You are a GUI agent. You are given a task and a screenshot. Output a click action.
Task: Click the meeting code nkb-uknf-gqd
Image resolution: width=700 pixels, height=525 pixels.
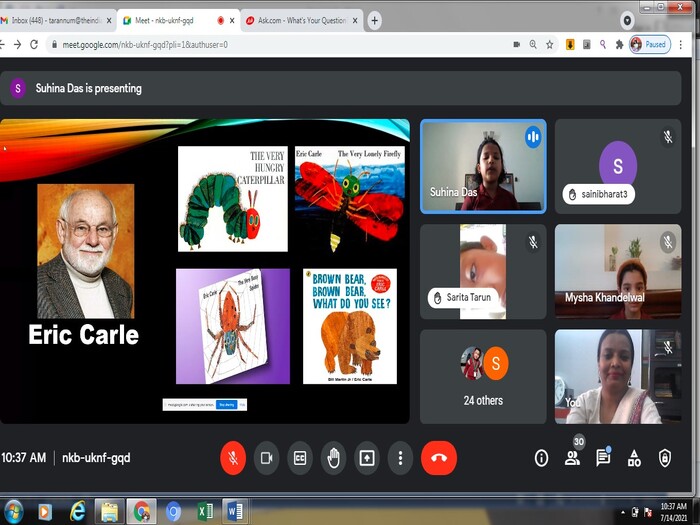point(96,458)
